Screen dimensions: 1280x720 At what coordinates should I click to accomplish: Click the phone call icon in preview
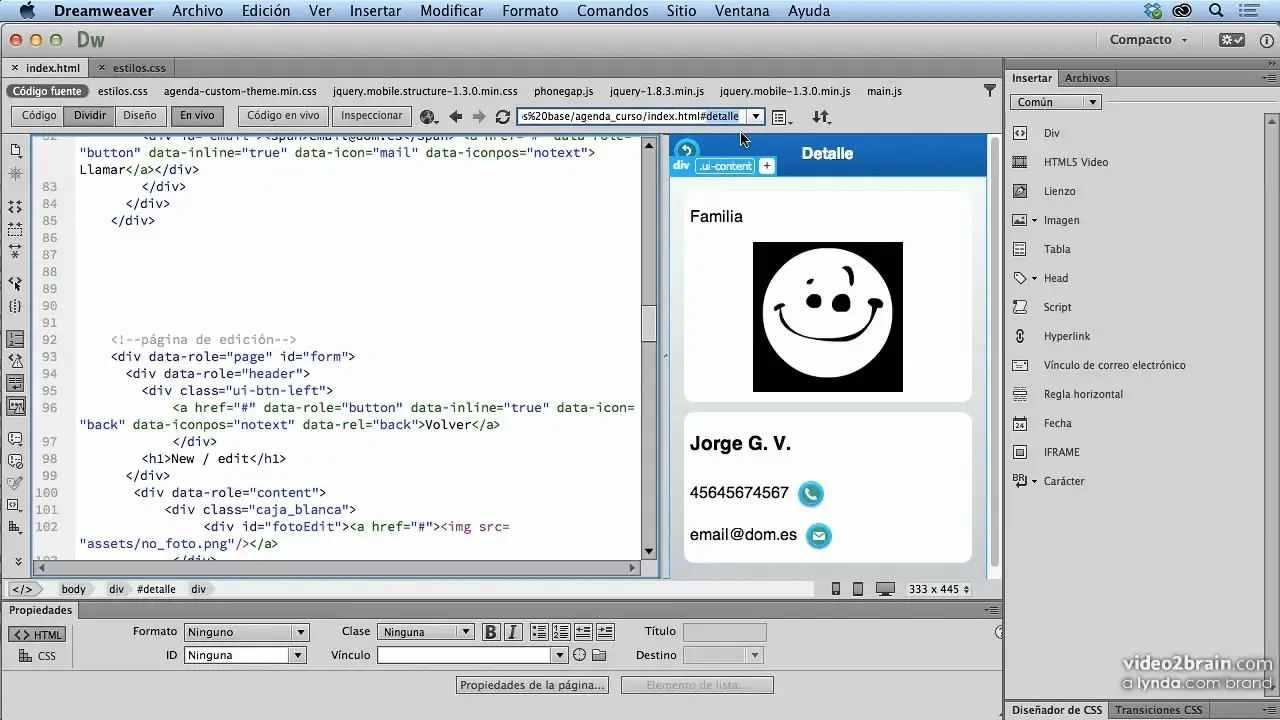tap(810, 493)
